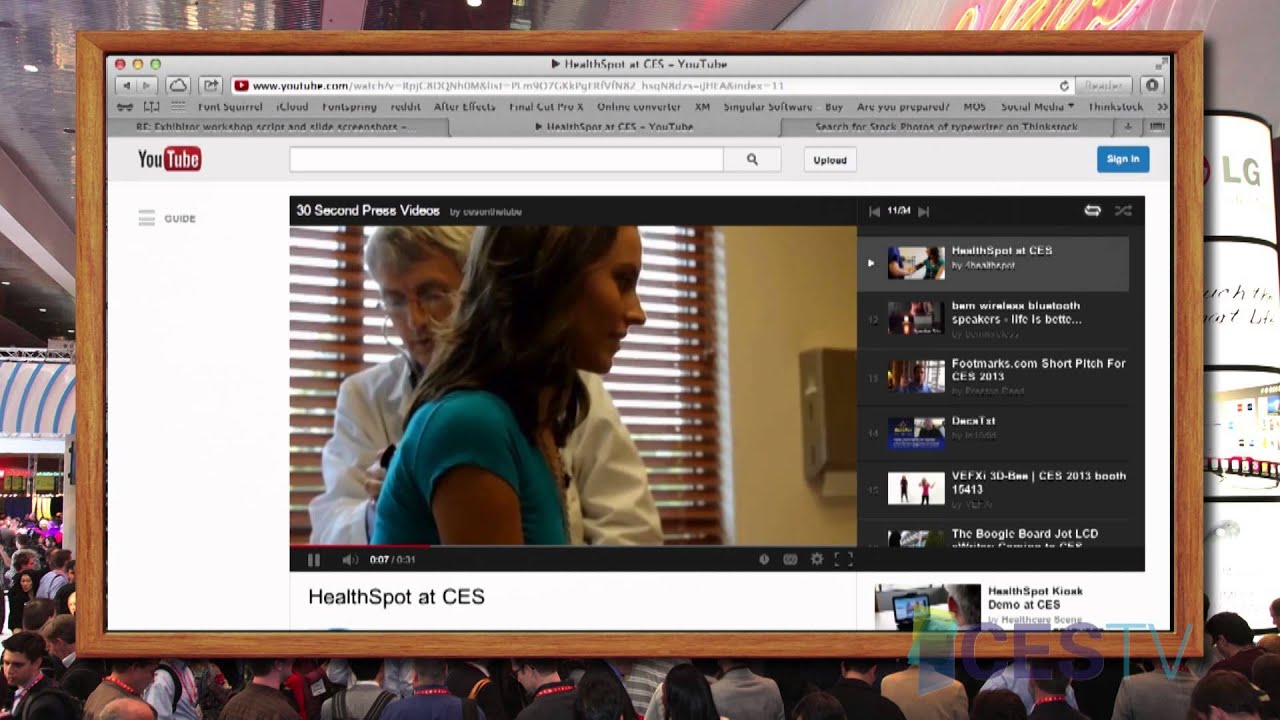The width and height of the screenshot is (1280, 720).
Task: Switch to the Thinkstock typewriter search tab
Action: pyautogui.click(x=947, y=127)
